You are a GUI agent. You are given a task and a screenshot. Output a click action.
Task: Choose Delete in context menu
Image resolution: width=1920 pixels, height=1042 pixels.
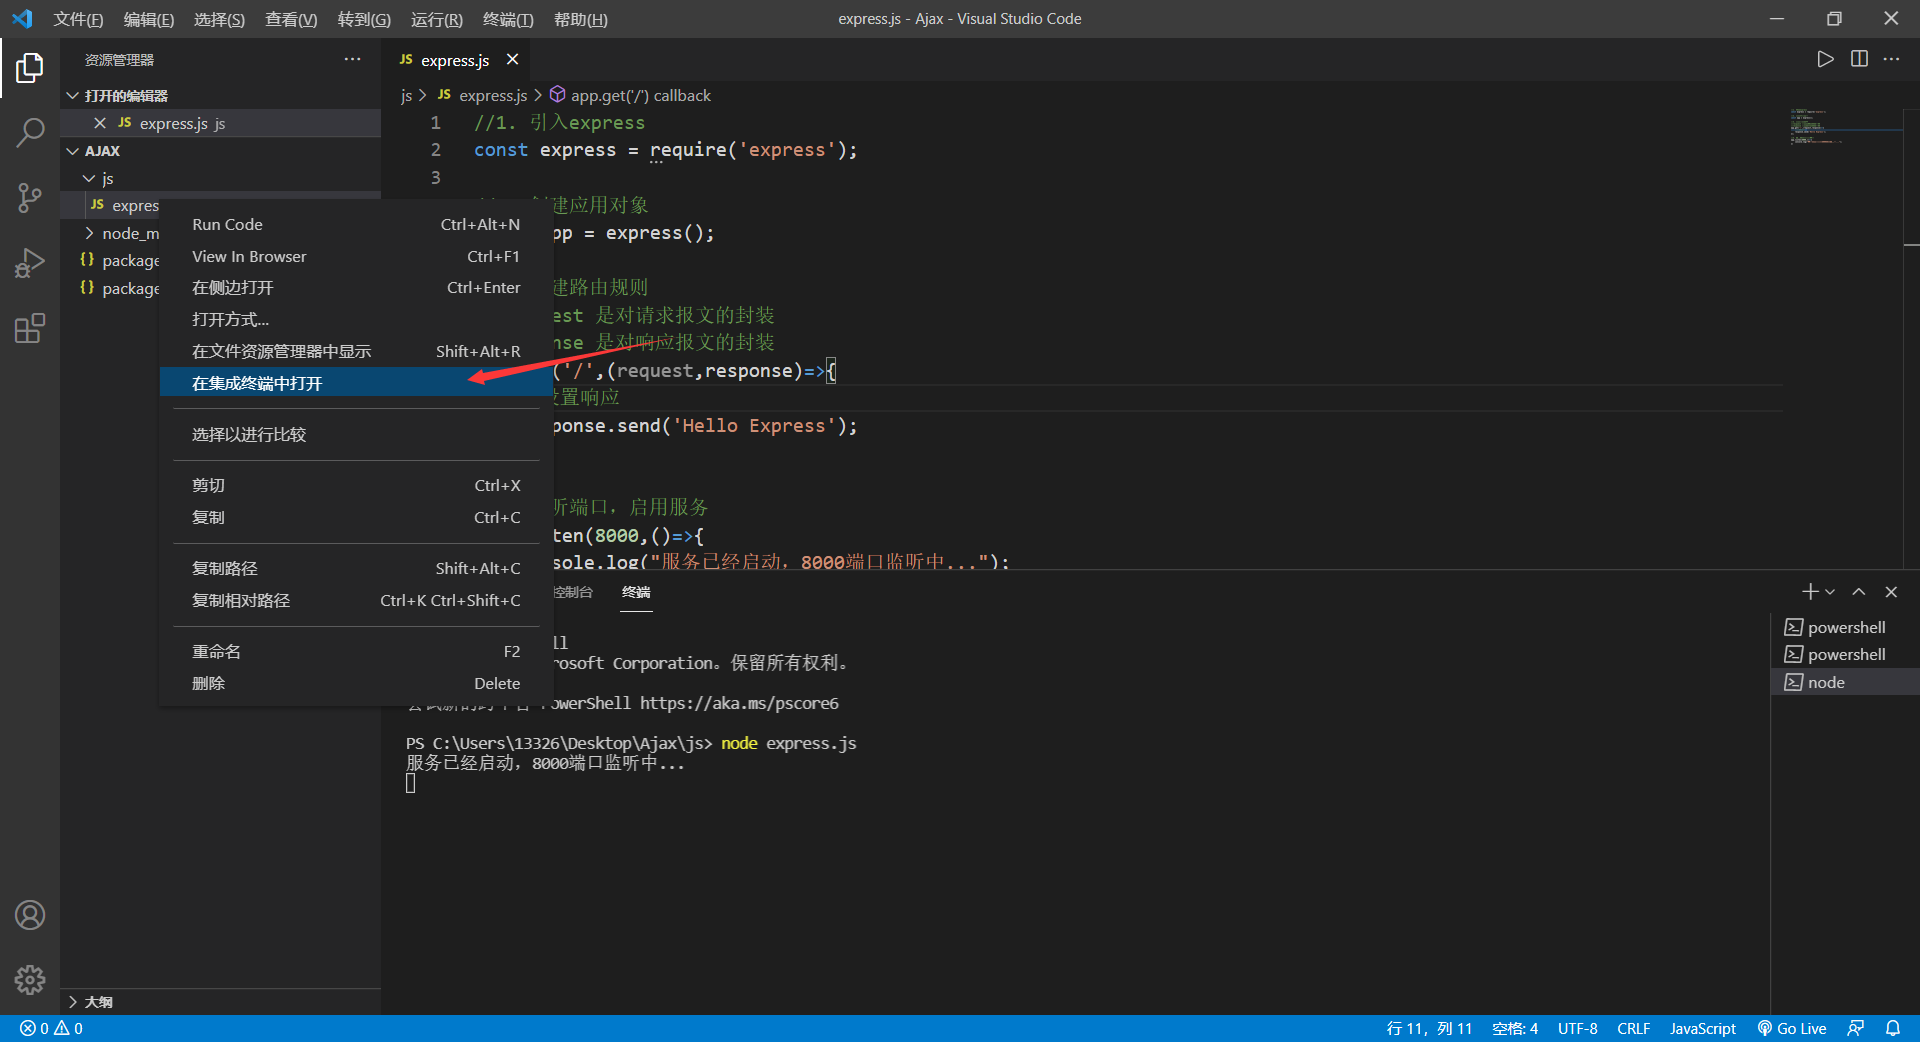(356, 683)
